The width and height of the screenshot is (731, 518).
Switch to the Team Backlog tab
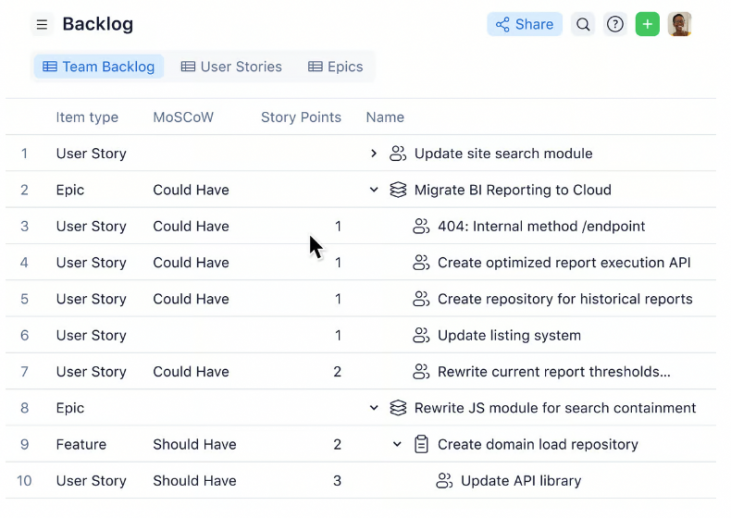pyautogui.click(x=99, y=67)
